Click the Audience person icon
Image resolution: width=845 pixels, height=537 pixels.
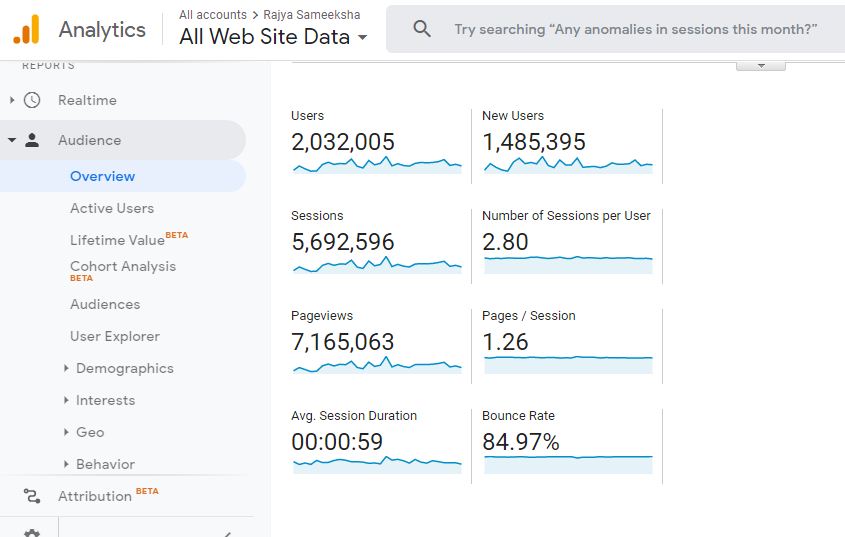point(32,140)
